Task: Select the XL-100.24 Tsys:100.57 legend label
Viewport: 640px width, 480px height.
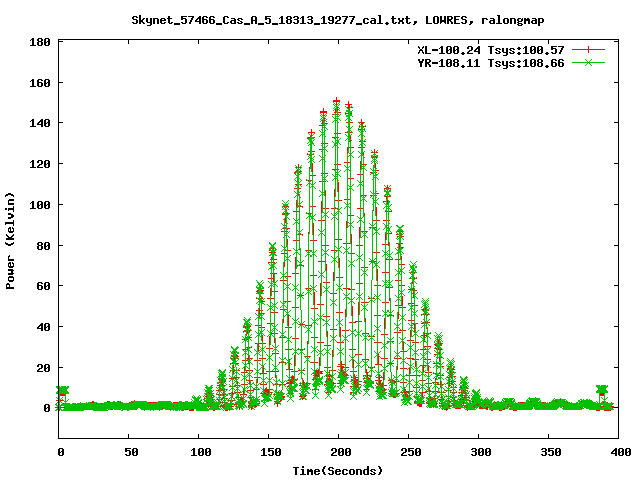Action: coord(491,50)
